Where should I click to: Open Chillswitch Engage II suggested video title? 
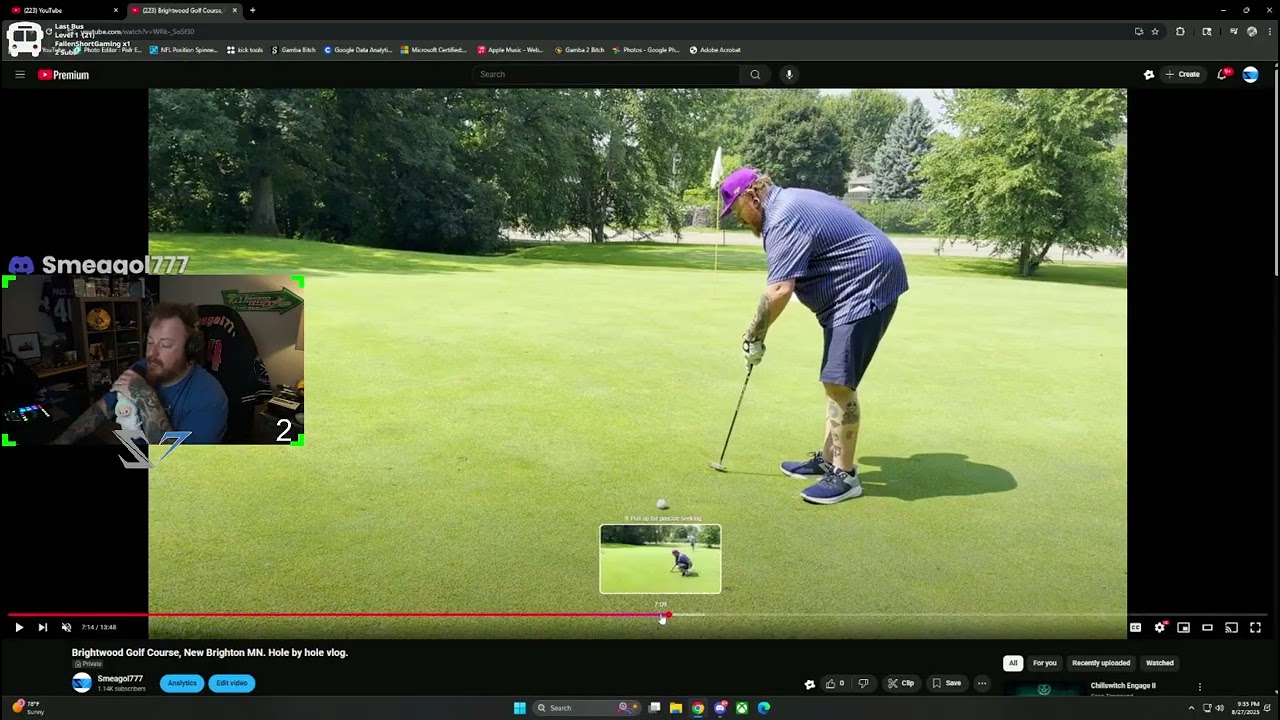[1123, 686]
